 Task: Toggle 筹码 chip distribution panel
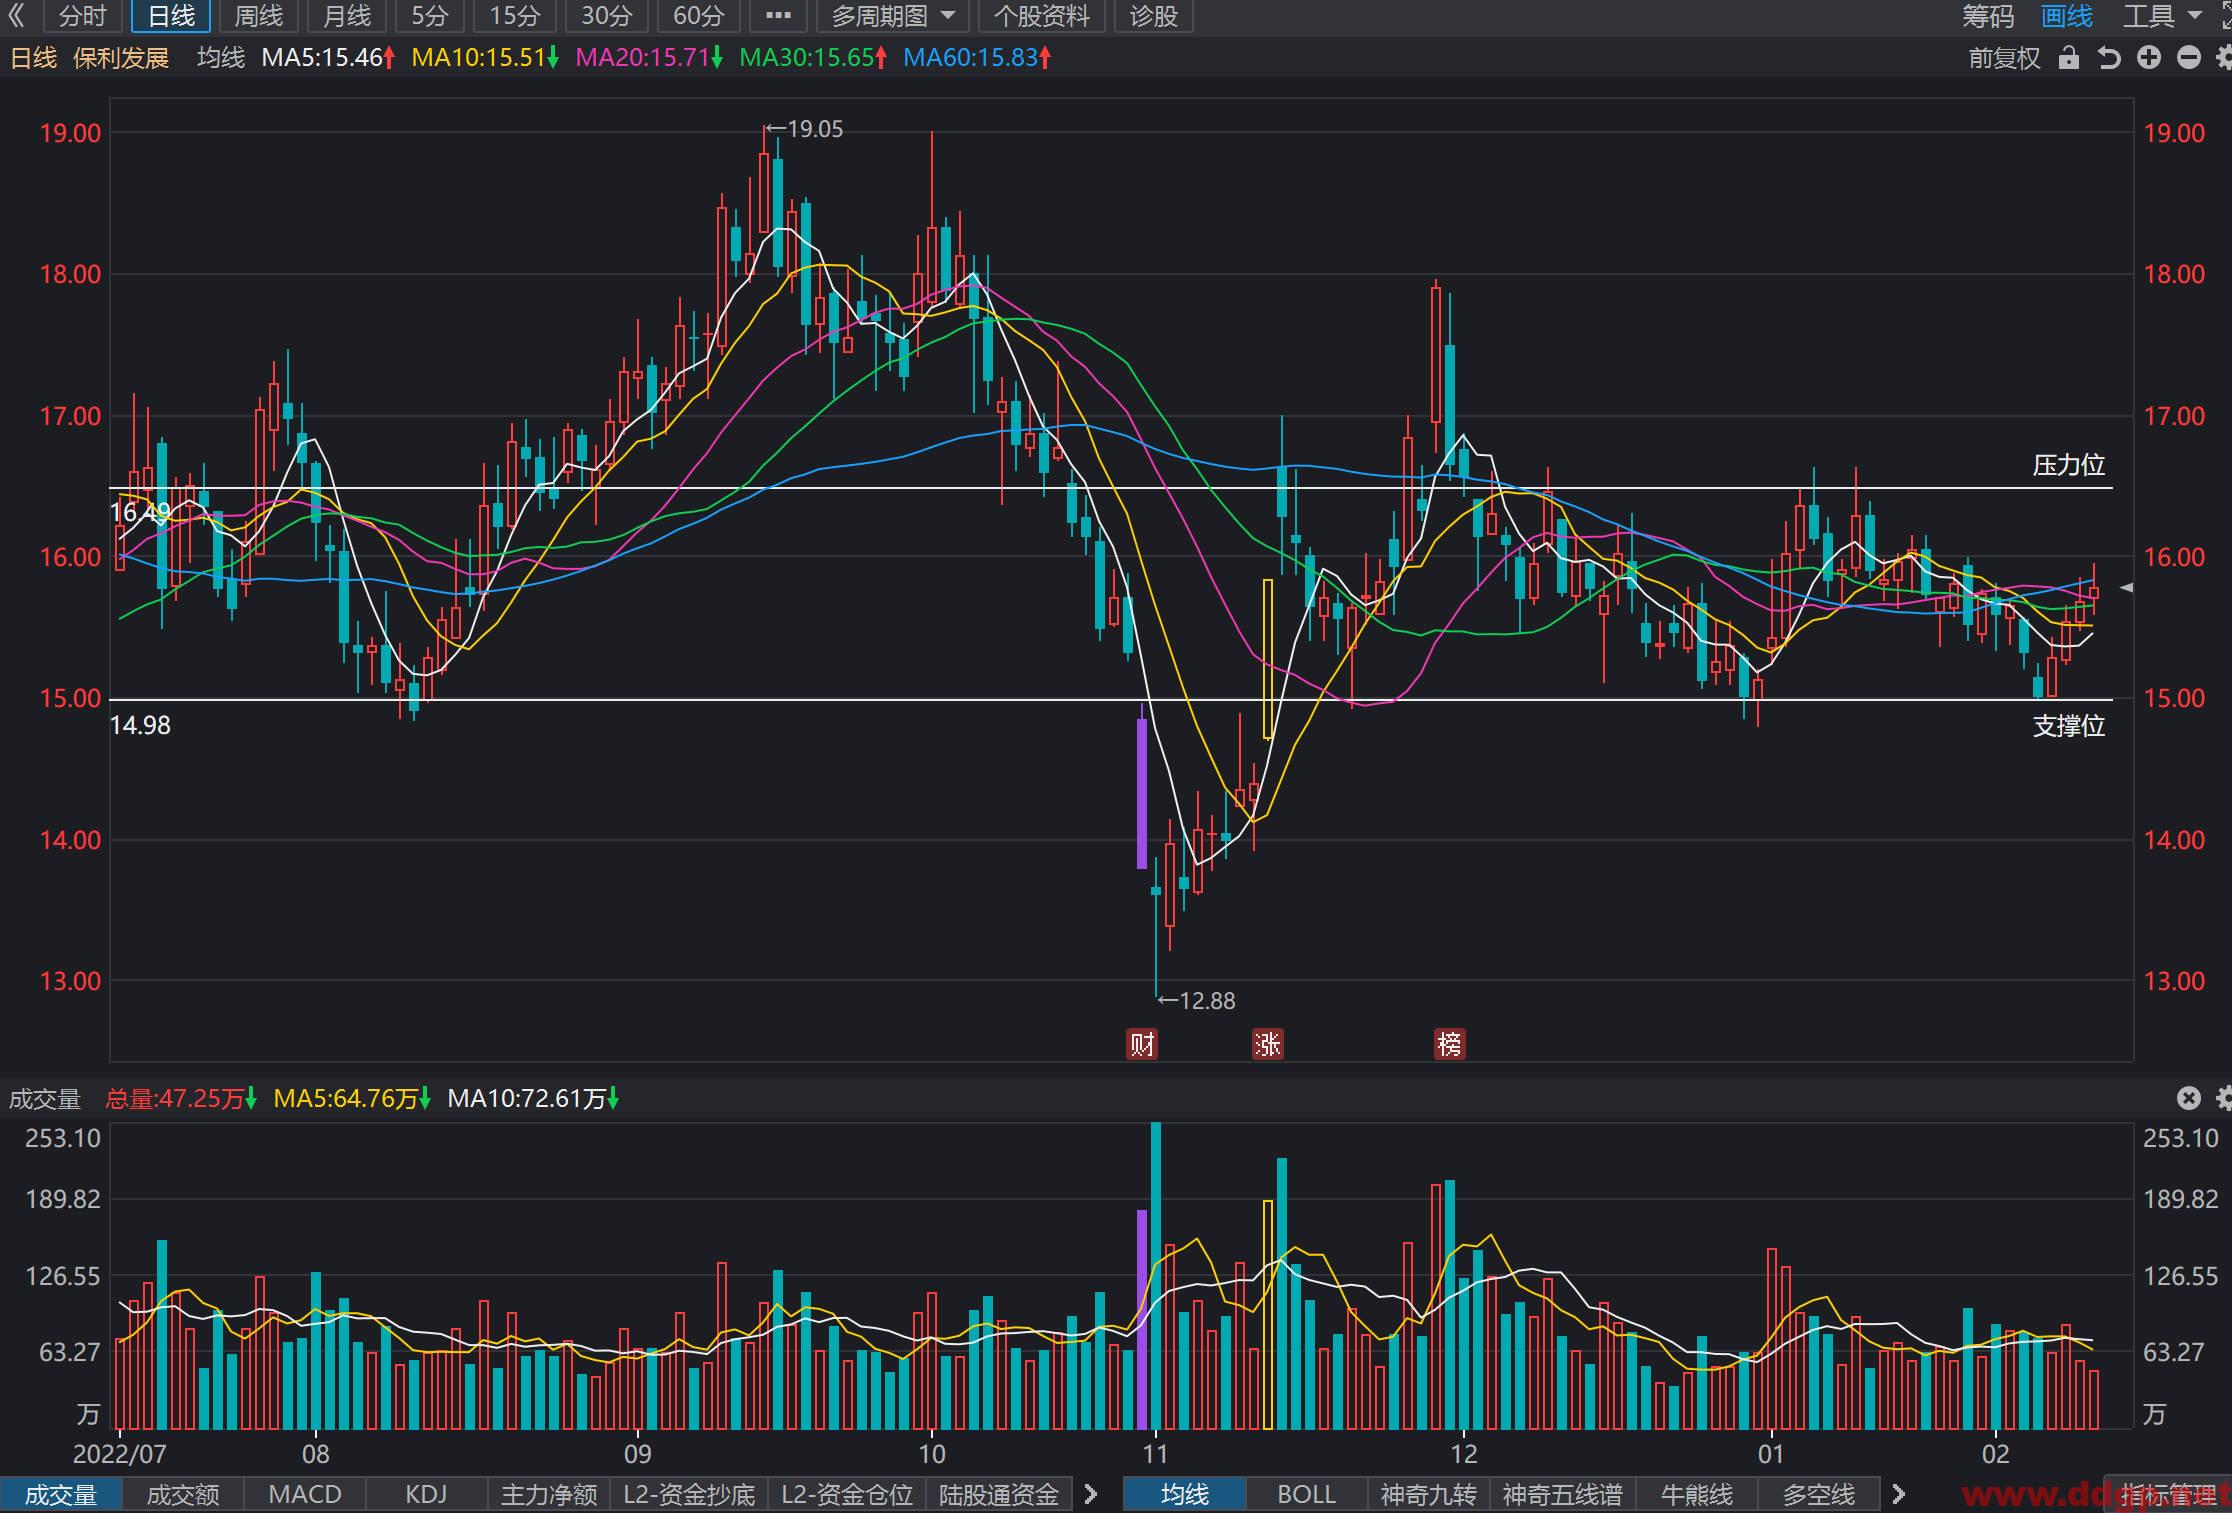1988,16
